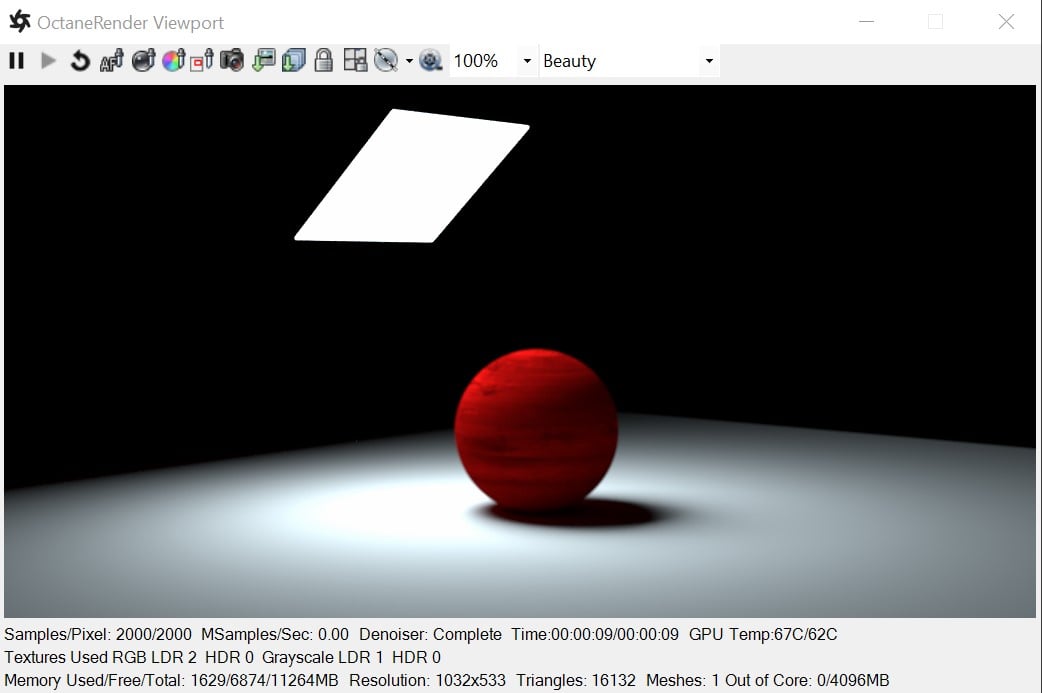Minimize the OctaneRender Viewport window
The image size is (1042, 693).
pos(867,21)
